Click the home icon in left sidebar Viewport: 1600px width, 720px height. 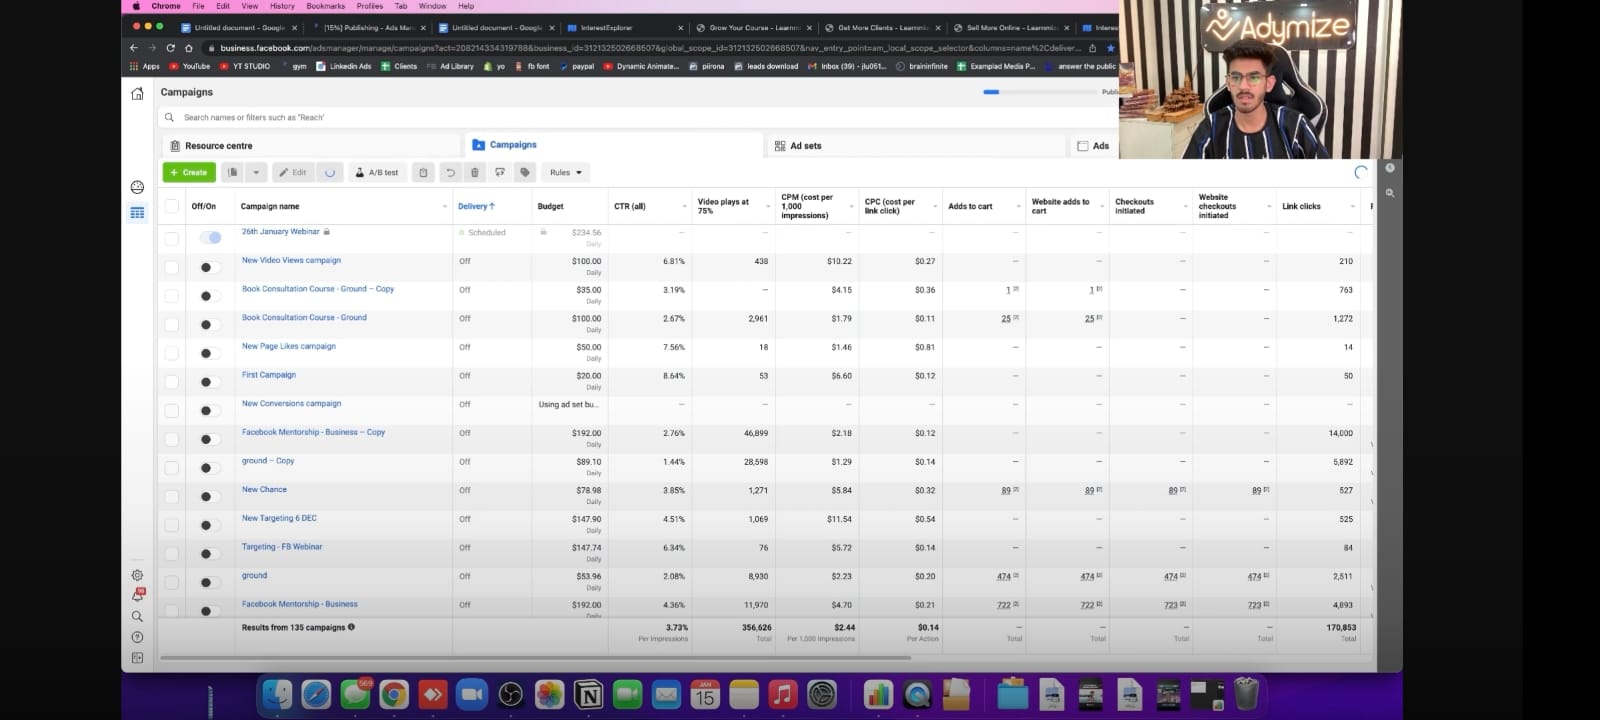[x=138, y=93]
